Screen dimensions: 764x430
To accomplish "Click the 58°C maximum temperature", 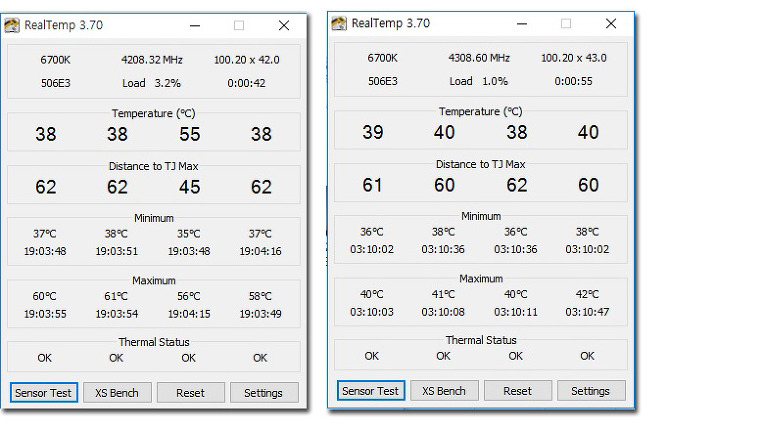I will tap(260, 296).
